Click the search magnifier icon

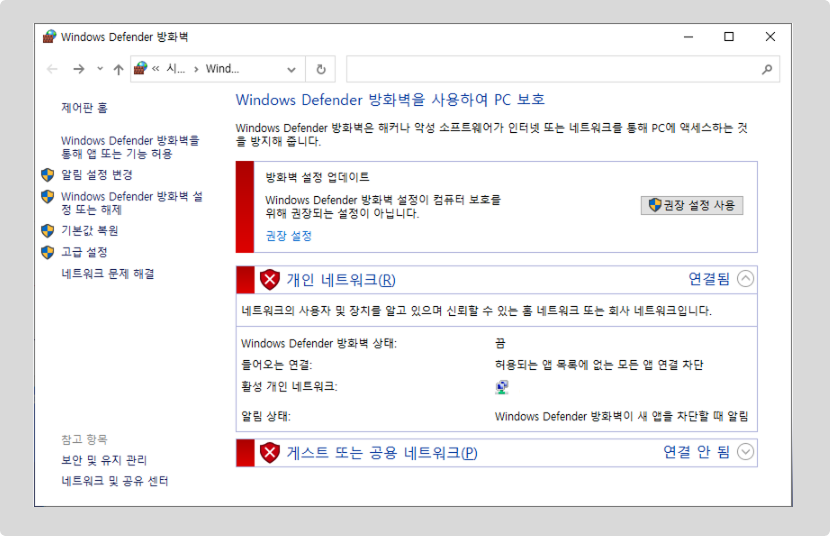click(x=767, y=69)
